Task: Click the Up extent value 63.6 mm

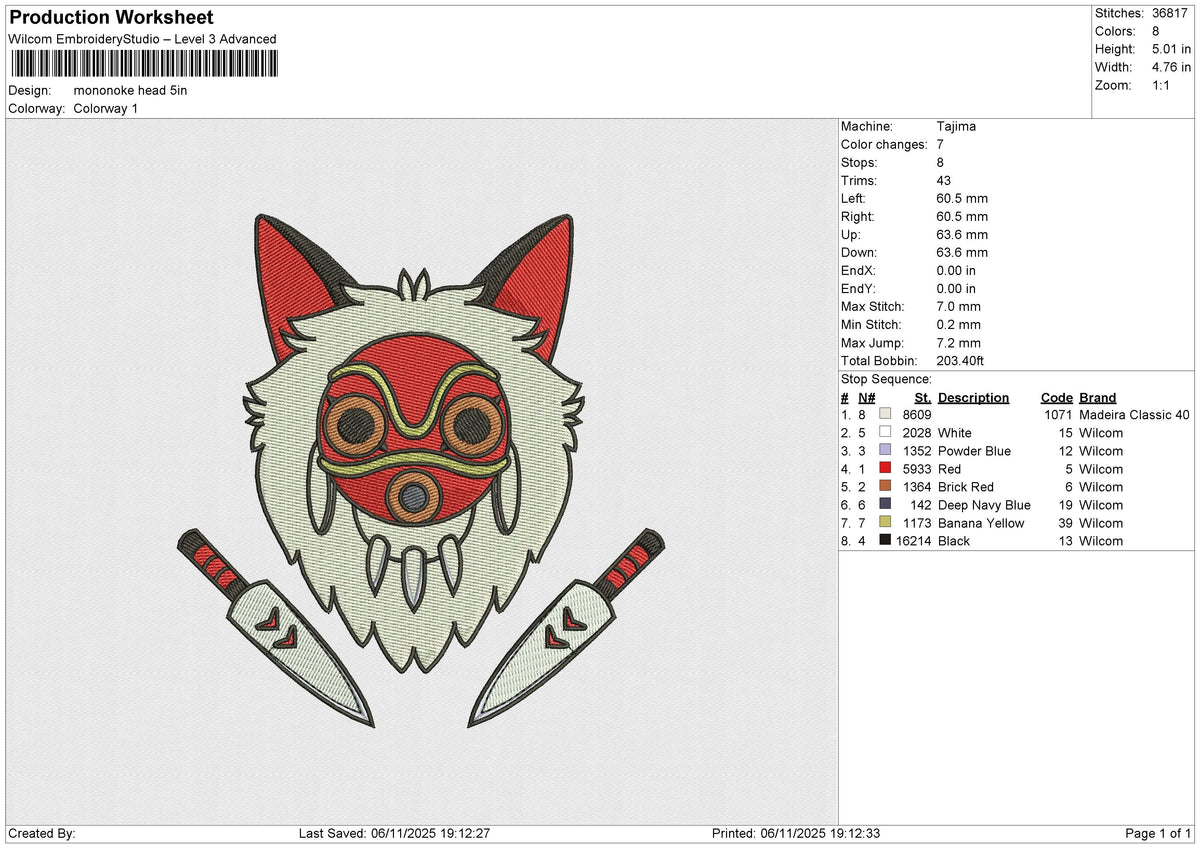Action: click(962, 235)
